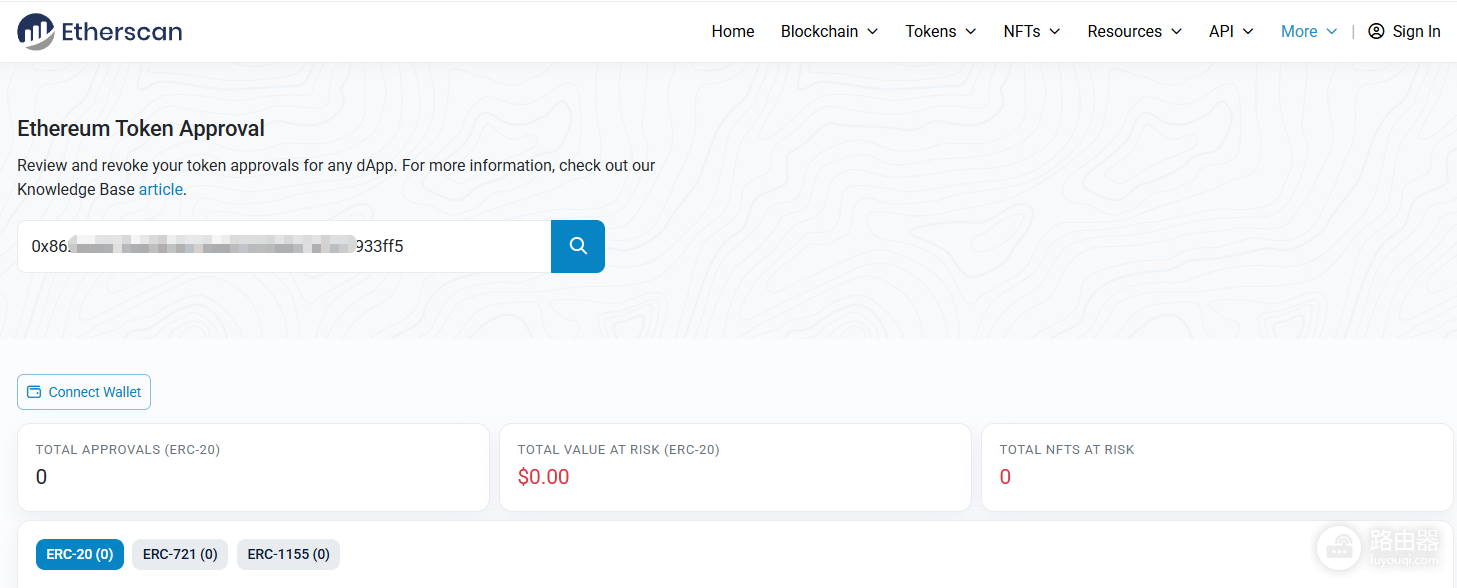The image size is (1457, 588).
Task: Click the Sign In link
Action: click(x=1404, y=31)
